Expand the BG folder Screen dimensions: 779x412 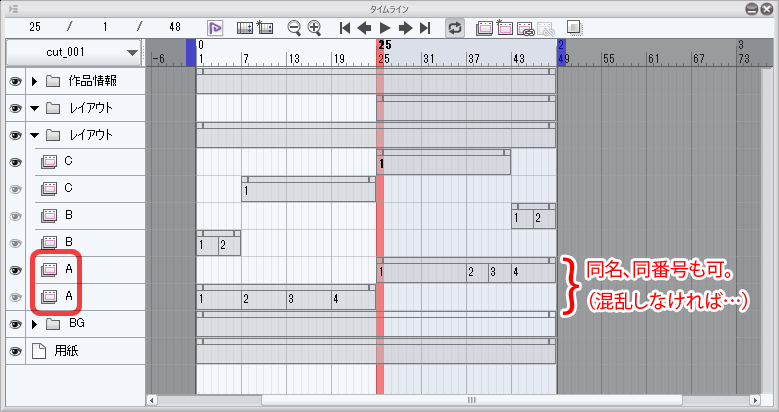(x=34, y=324)
